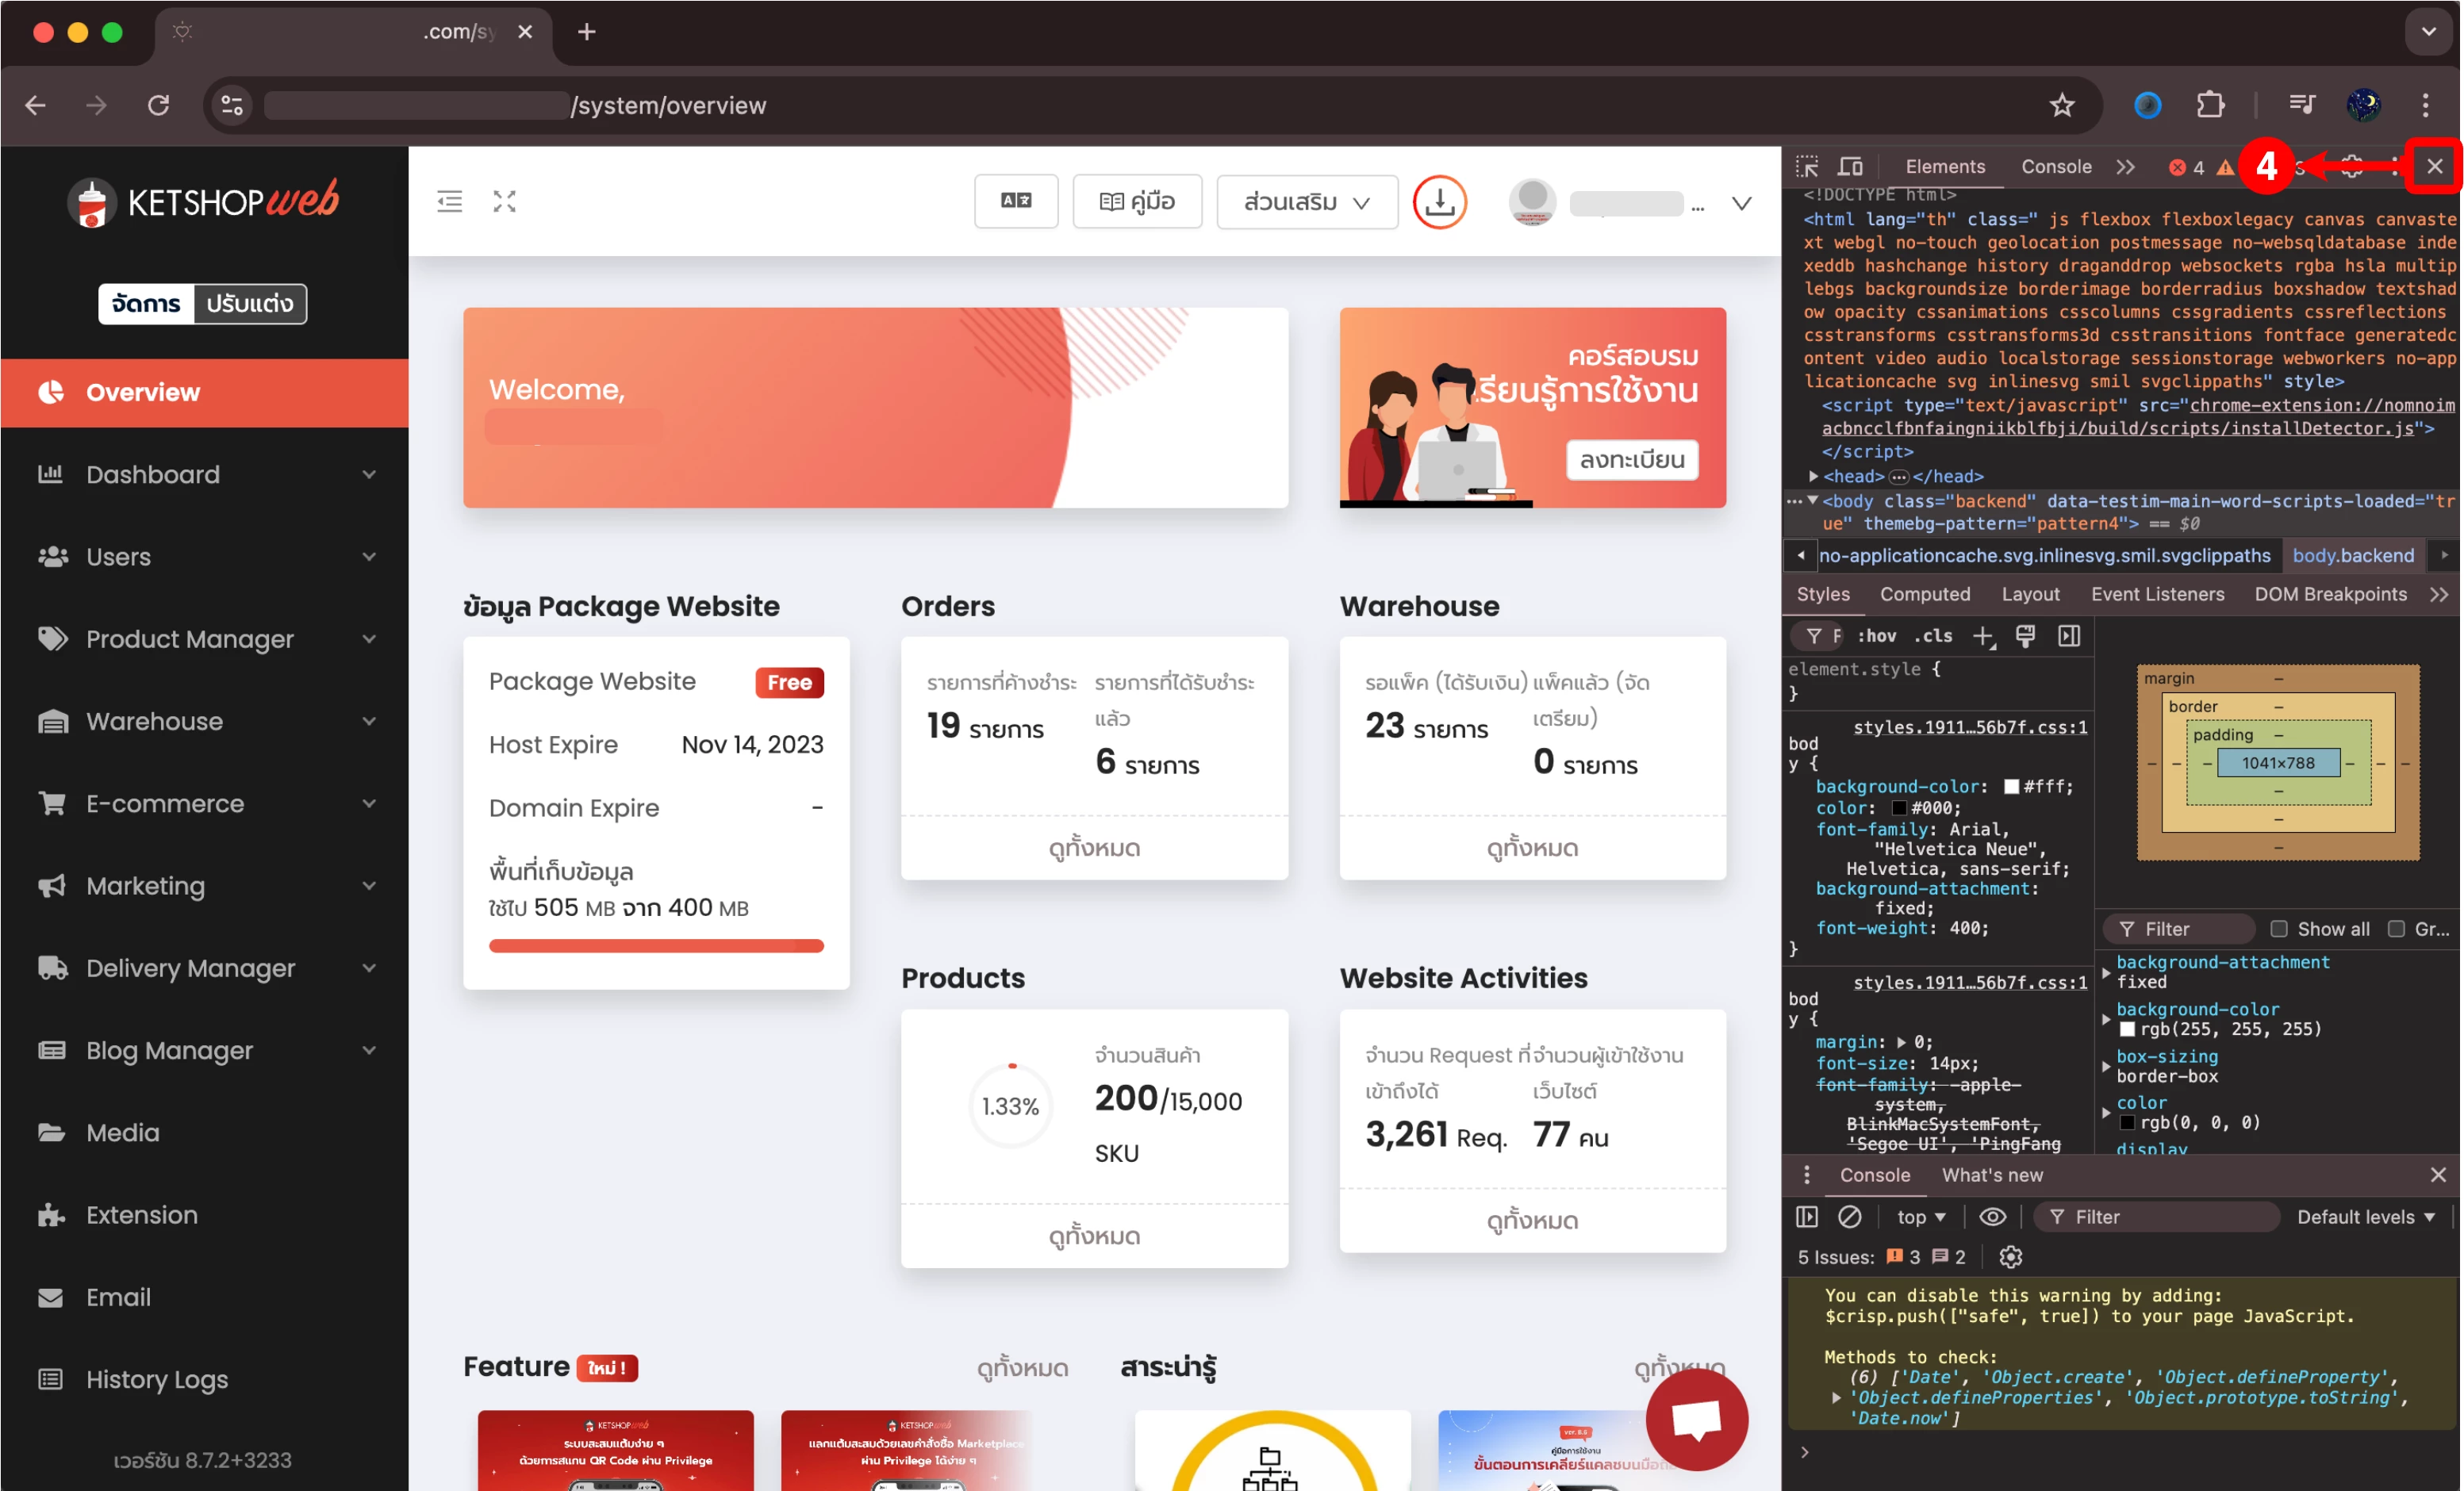2464x1491 pixels.
Task: Expand the Product Manager menu
Action: point(204,639)
